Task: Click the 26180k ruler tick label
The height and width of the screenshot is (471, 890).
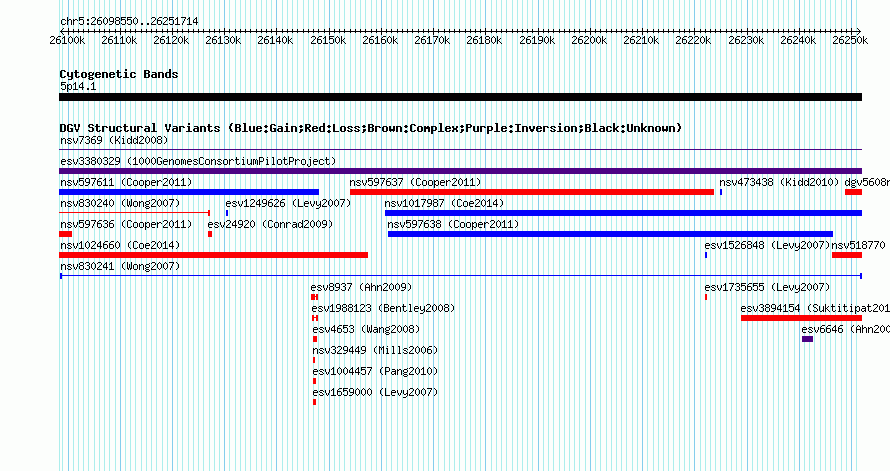Action: coord(484,40)
